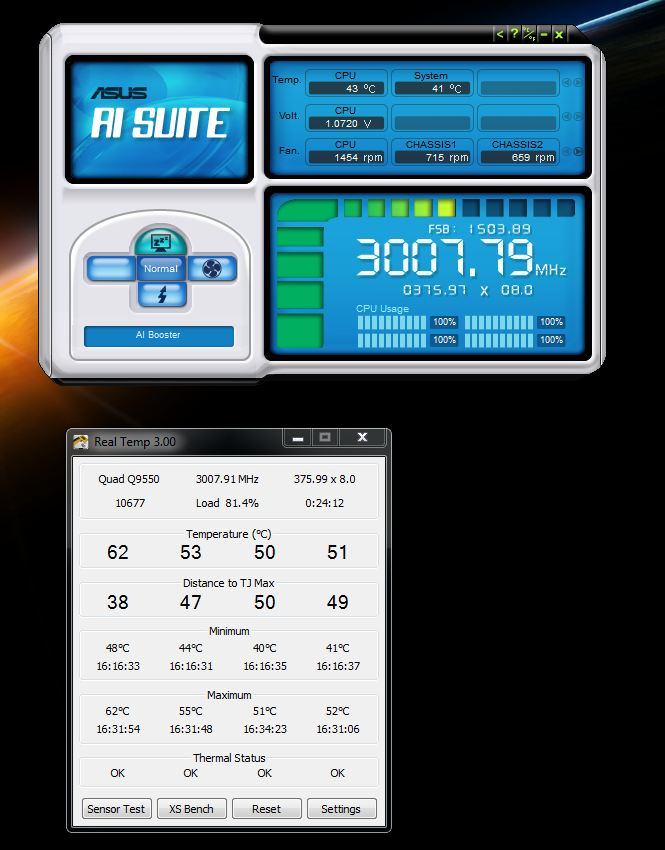The height and width of the screenshot is (850, 665).
Task: Click the CPU temperature 43 °C readout
Action: pyautogui.click(x=346, y=88)
